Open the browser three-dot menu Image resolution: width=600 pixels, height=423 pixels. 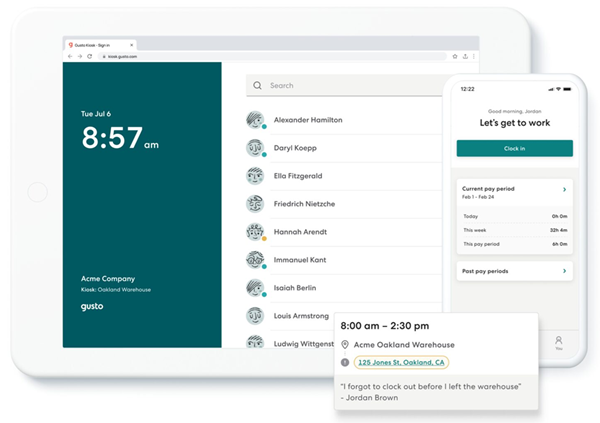(474, 56)
